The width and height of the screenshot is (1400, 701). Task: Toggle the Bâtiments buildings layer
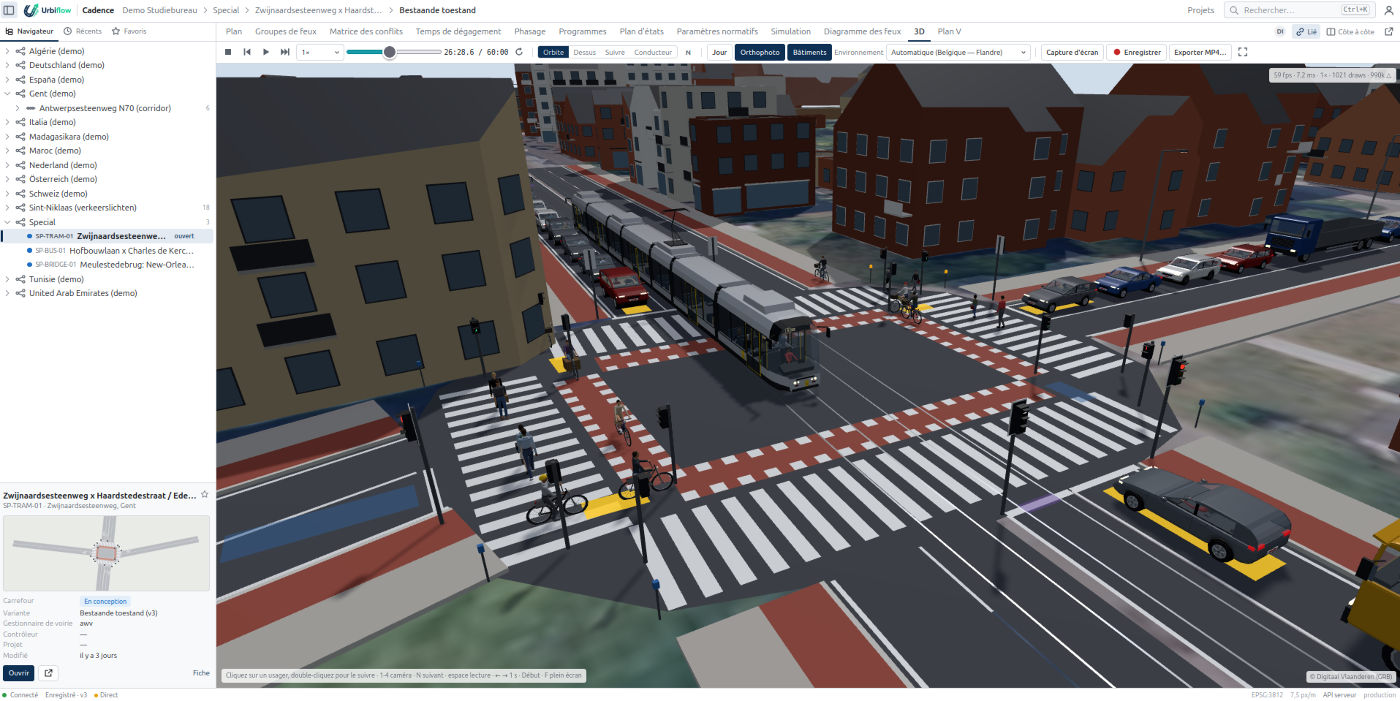pos(809,52)
